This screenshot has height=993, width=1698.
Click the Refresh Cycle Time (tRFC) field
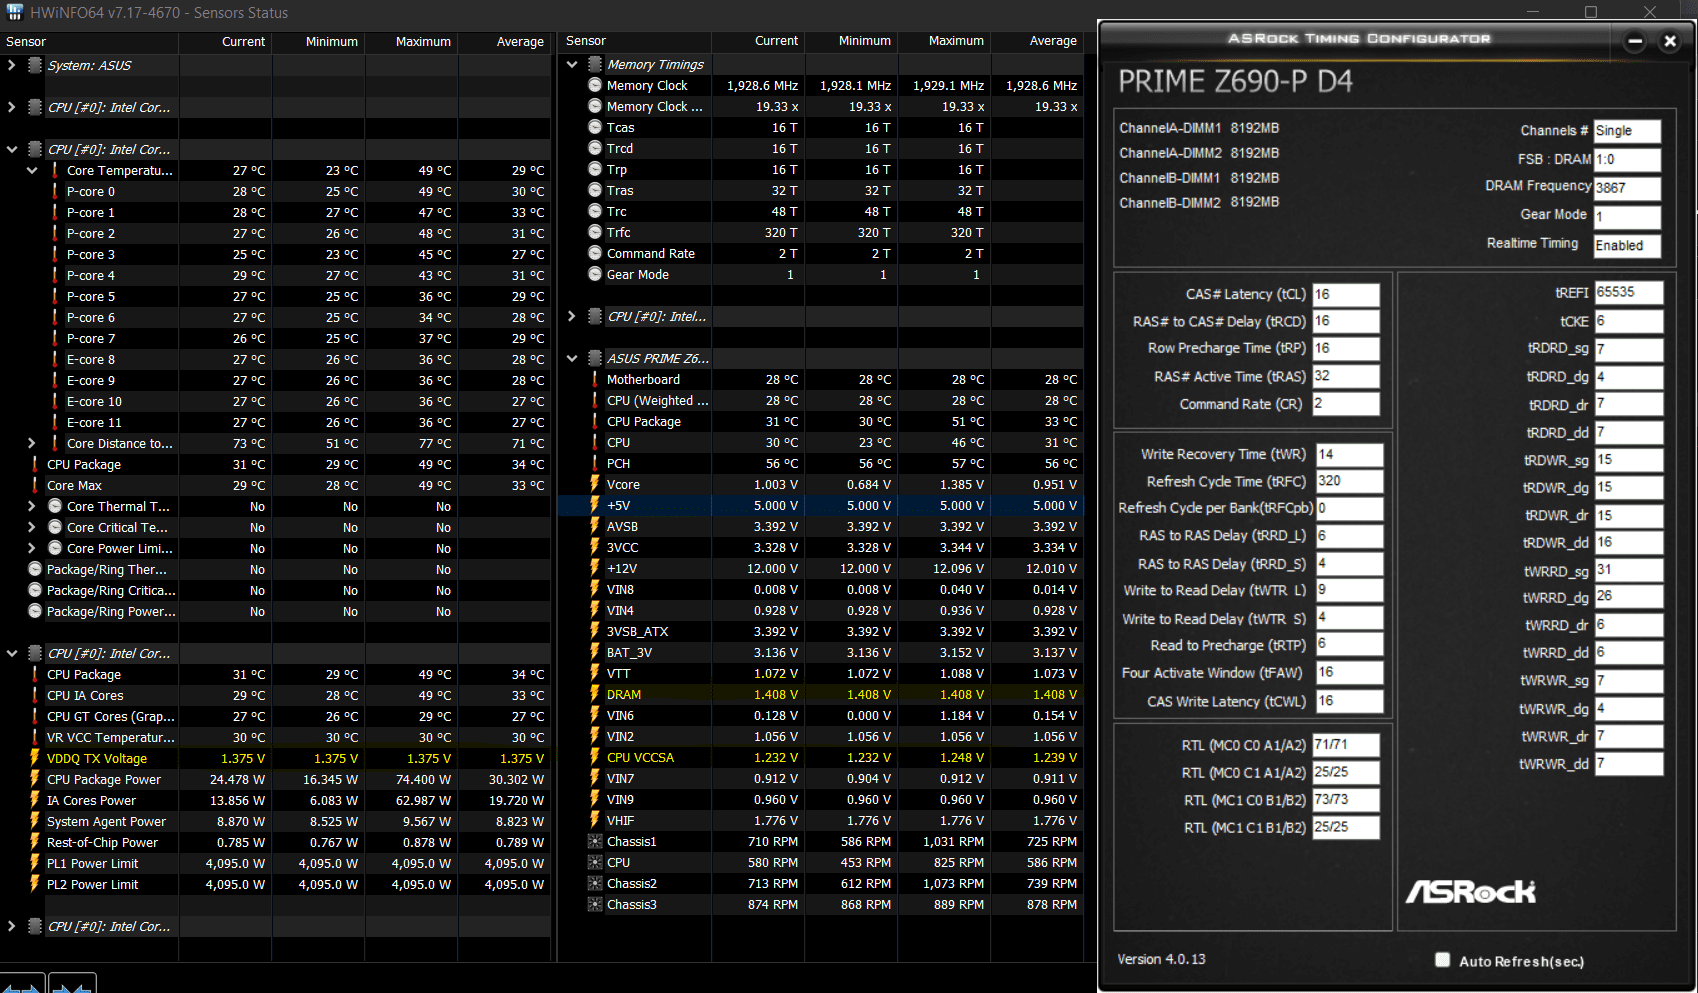tap(1350, 481)
